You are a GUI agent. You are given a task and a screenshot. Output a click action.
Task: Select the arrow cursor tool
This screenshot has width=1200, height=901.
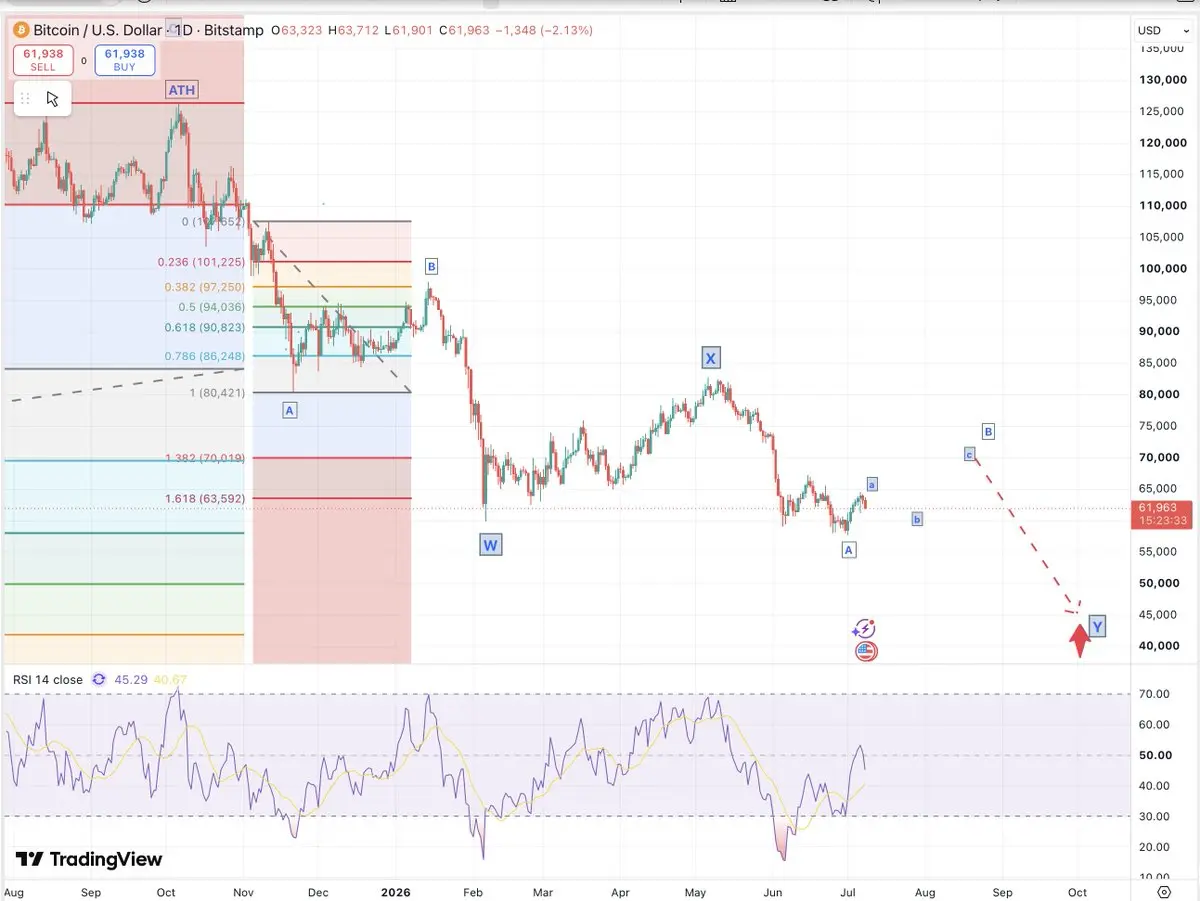coord(52,98)
